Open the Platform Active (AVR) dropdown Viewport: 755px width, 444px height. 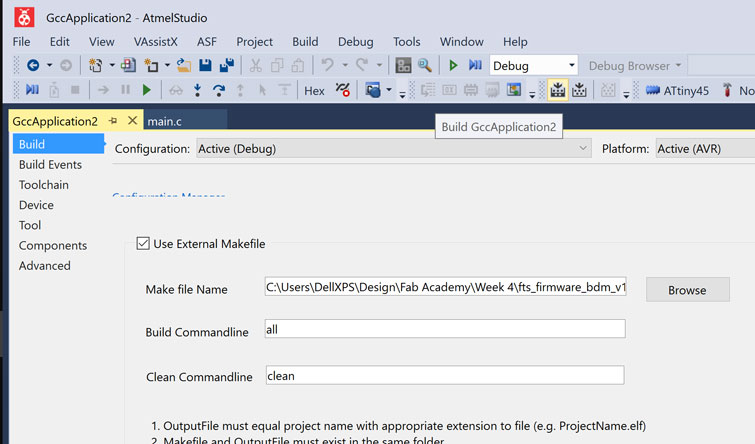click(x=706, y=149)
